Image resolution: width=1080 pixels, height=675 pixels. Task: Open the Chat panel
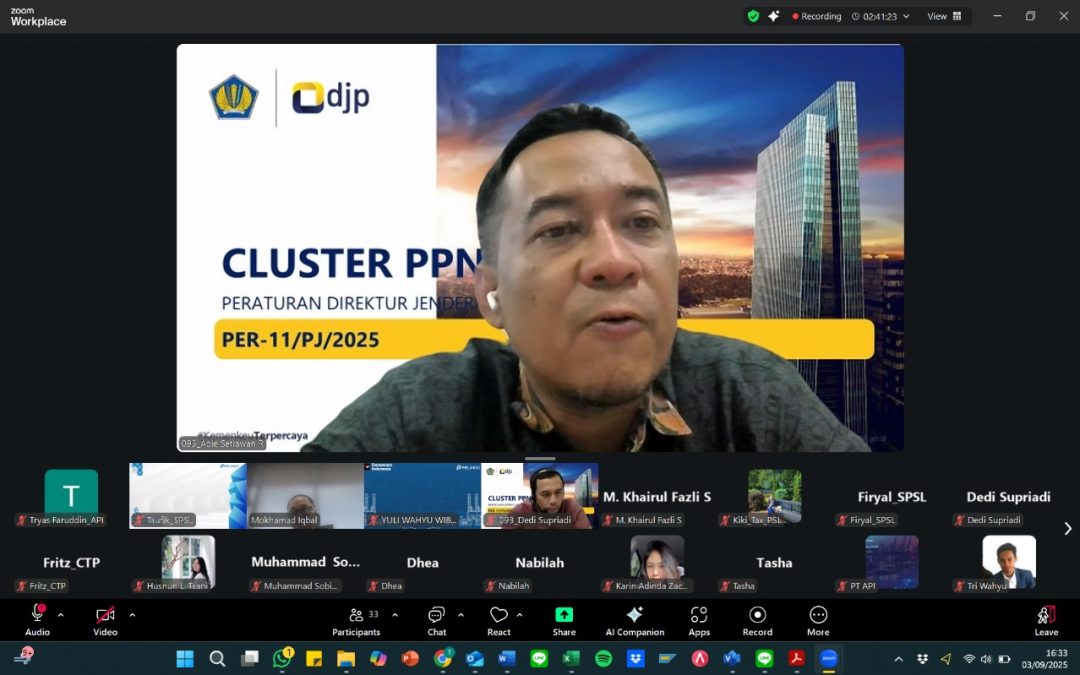(437, 620)
